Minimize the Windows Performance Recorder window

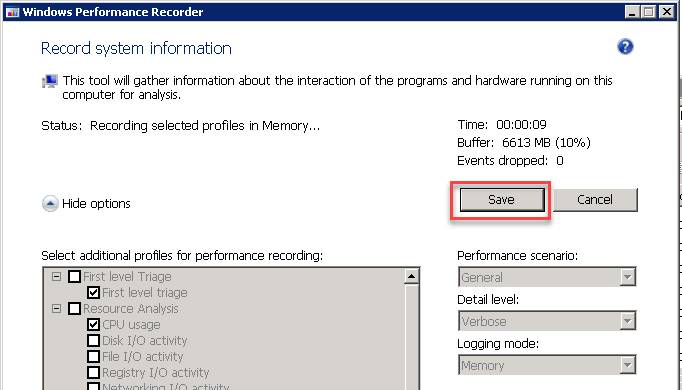click(x=632, y=12)
